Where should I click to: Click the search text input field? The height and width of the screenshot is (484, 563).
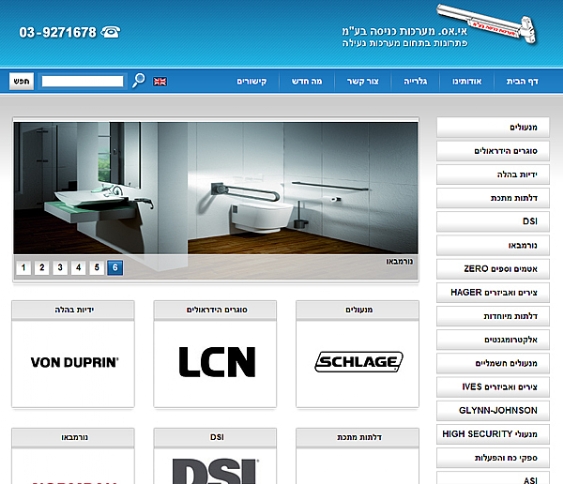(x=83, y=81)
